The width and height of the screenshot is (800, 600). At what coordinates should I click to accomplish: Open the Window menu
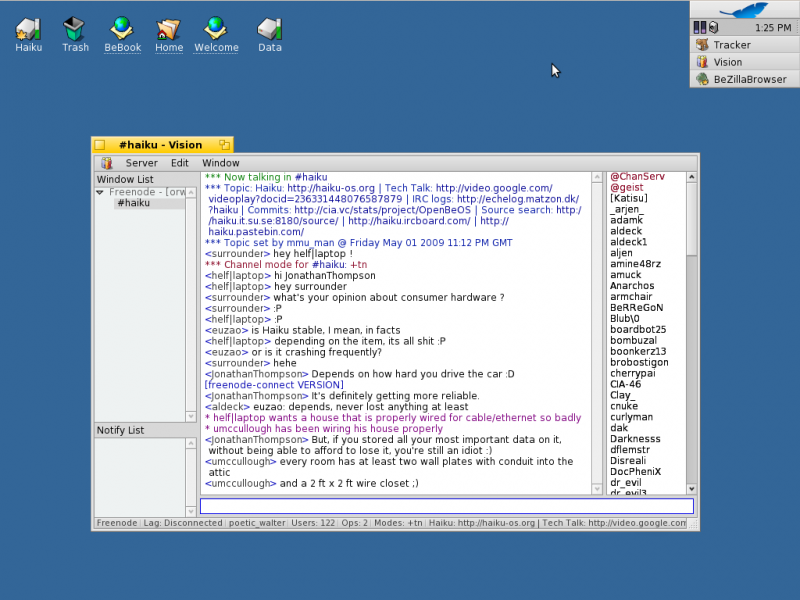pos(220,163)
